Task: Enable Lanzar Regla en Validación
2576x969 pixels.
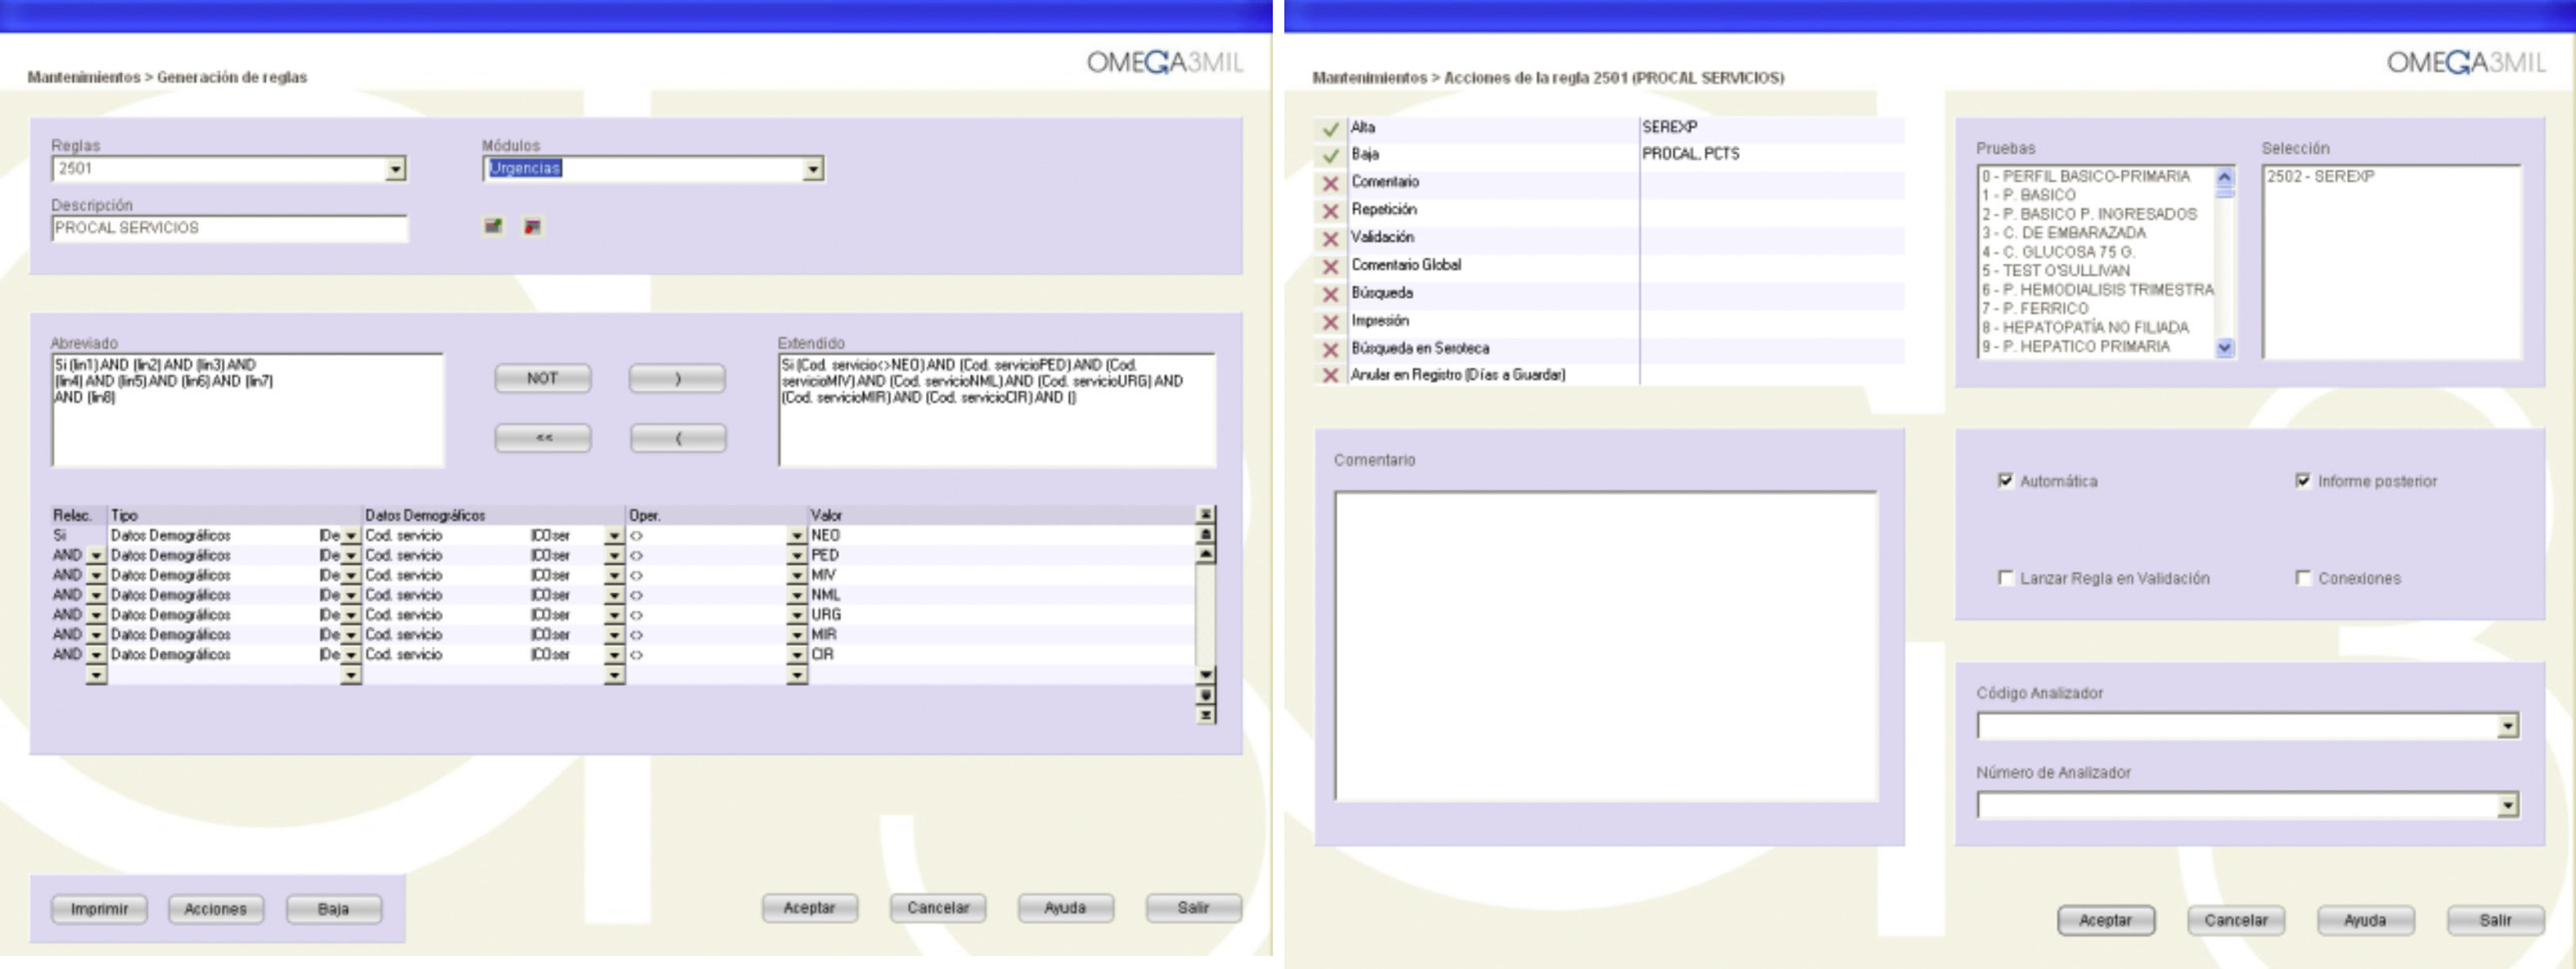Action: [x=2005, y=578]
